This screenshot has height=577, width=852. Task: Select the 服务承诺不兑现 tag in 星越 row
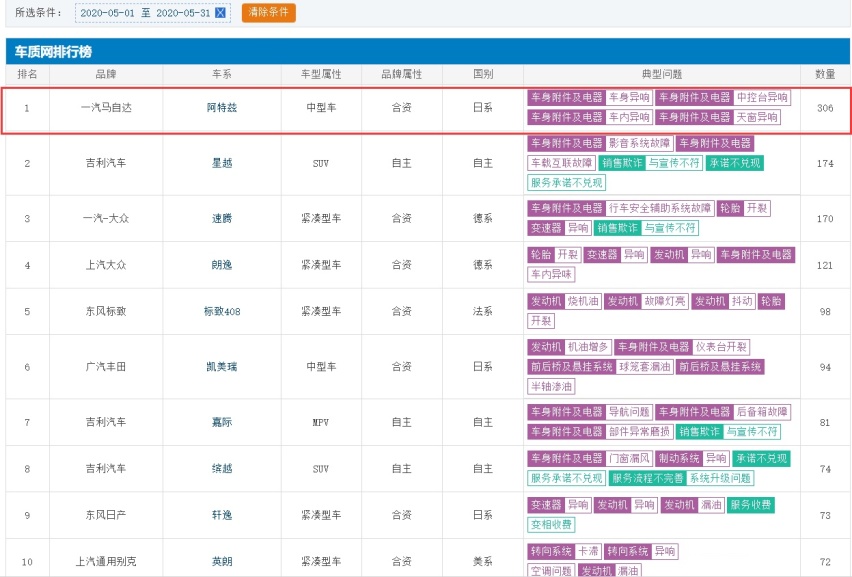click(x=566, y=183)
